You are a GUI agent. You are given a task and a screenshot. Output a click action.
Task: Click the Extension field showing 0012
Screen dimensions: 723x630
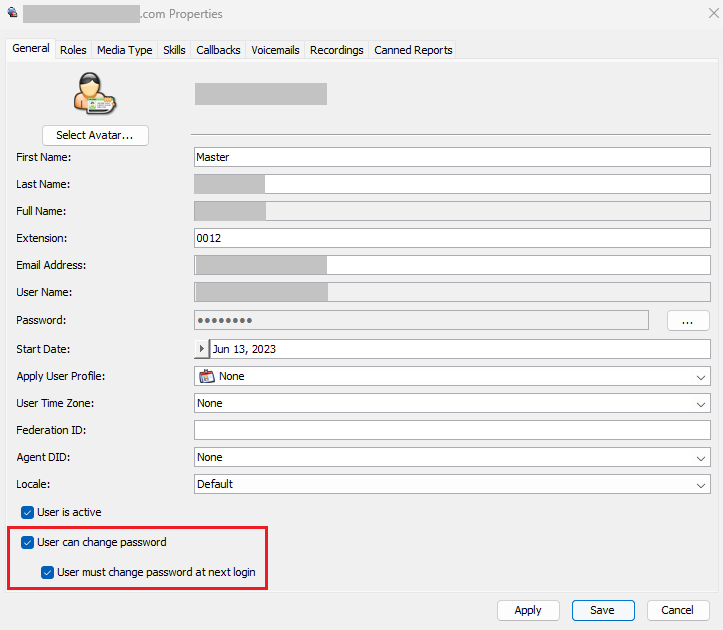point(452,238)
